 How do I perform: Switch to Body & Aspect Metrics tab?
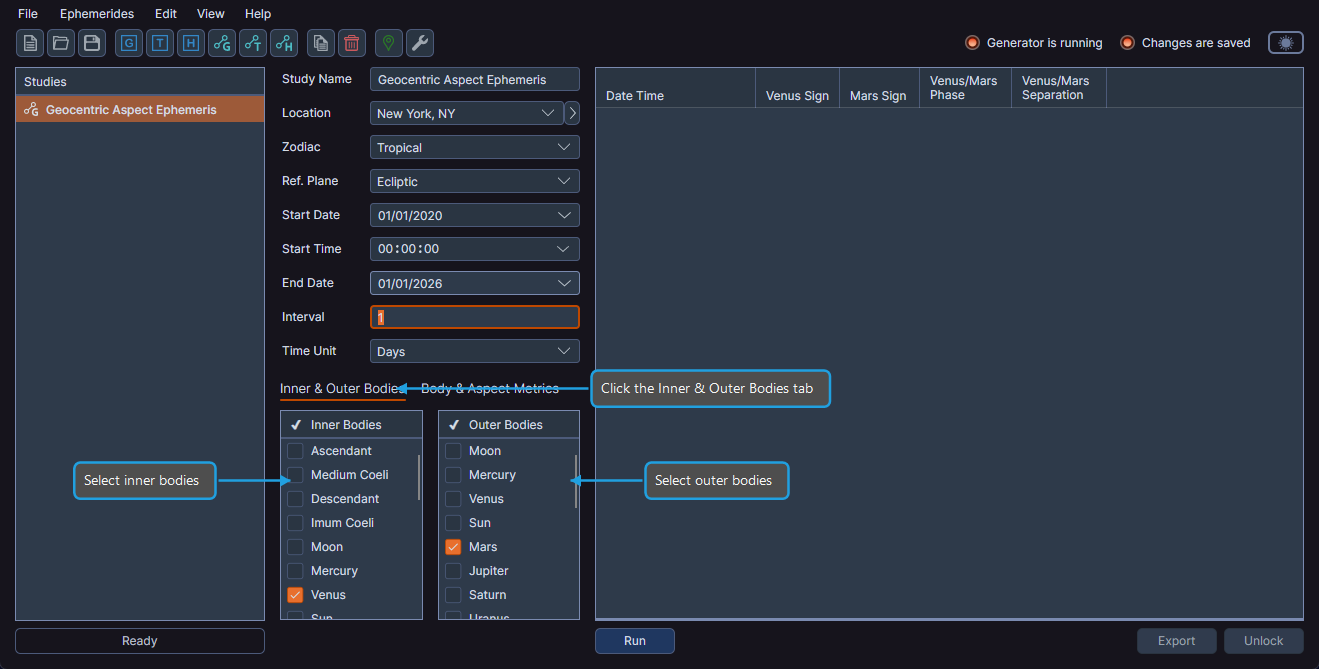click(x=490, y=388)
